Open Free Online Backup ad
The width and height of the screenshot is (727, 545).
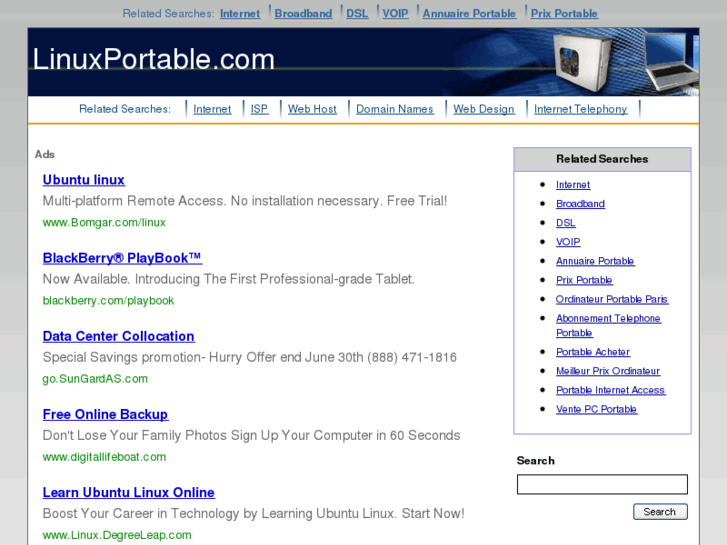[105, 414]
